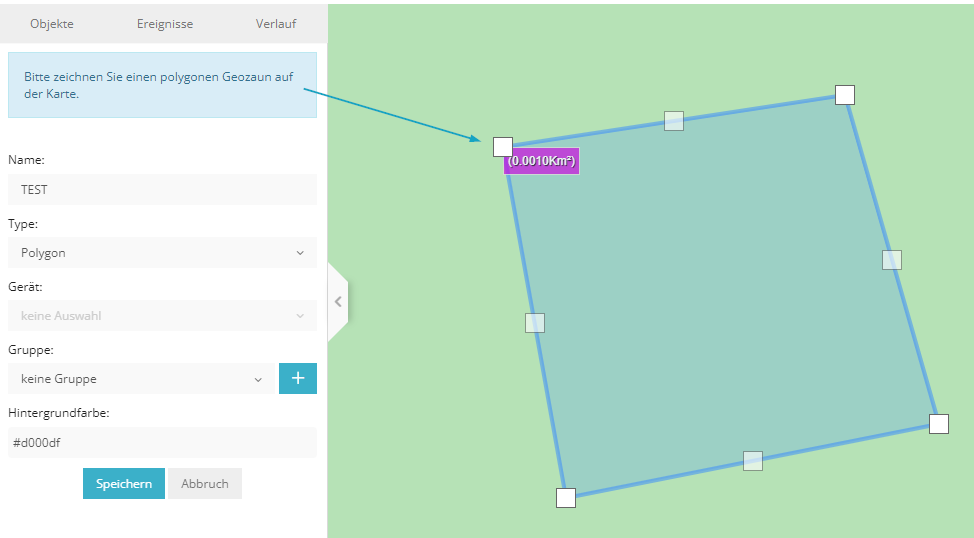974x538 pixels.
Task: Collapse the sidebar with arrow handle
Action: [x=338, y=301]
